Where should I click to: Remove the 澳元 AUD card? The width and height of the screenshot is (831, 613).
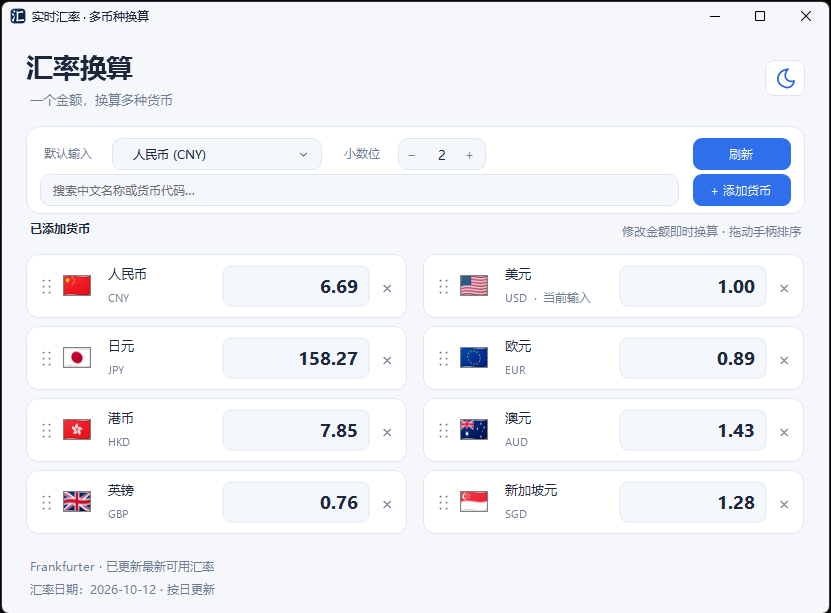point(784,432)
